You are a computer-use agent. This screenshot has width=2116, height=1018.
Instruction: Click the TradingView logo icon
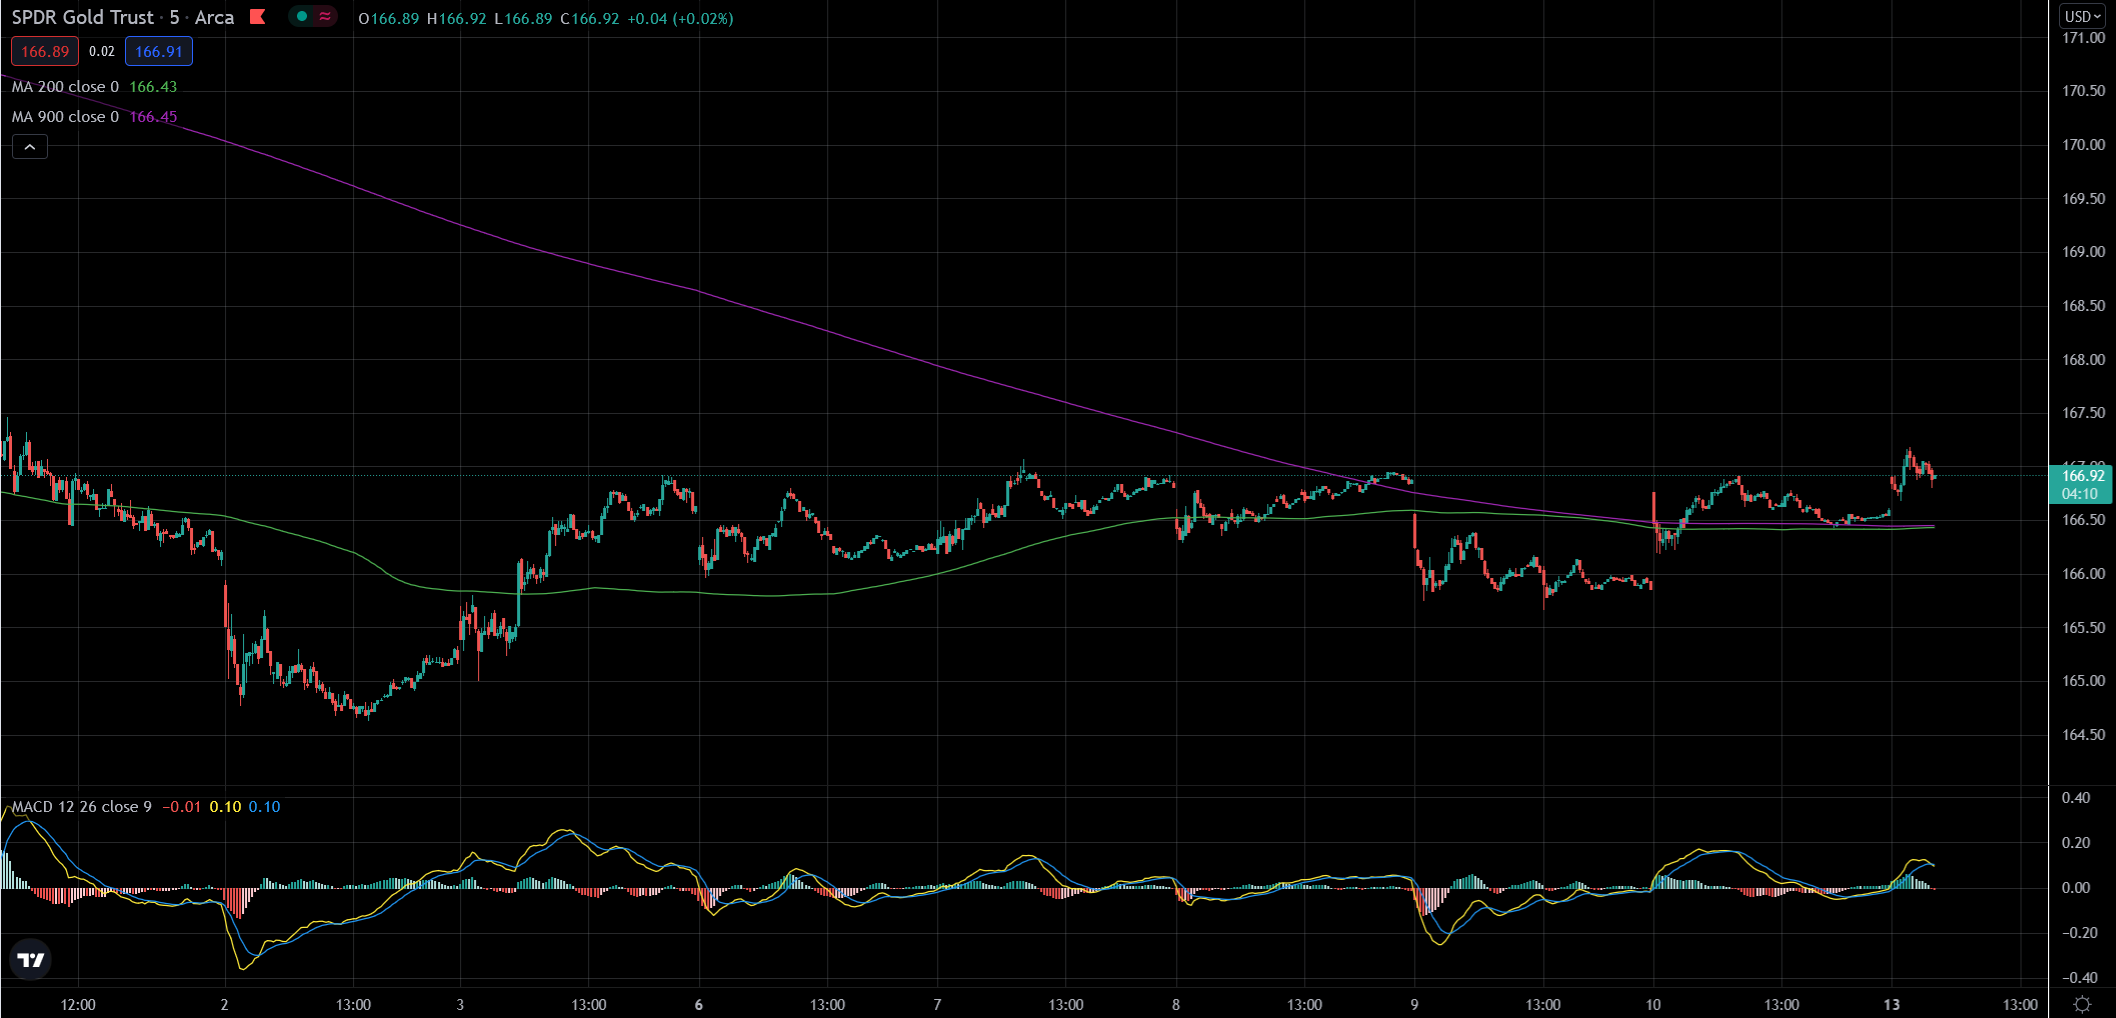31,960
